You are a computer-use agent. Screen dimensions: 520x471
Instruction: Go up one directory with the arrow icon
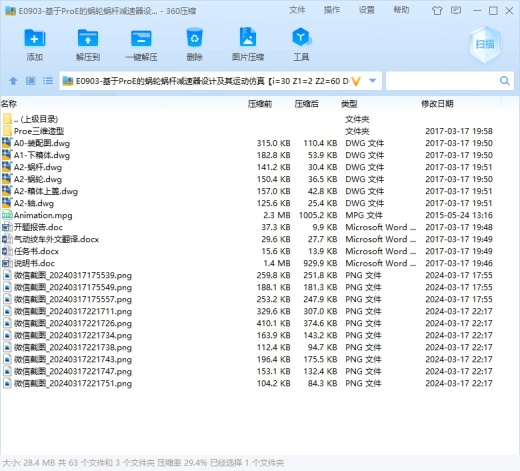pos(13,81)
